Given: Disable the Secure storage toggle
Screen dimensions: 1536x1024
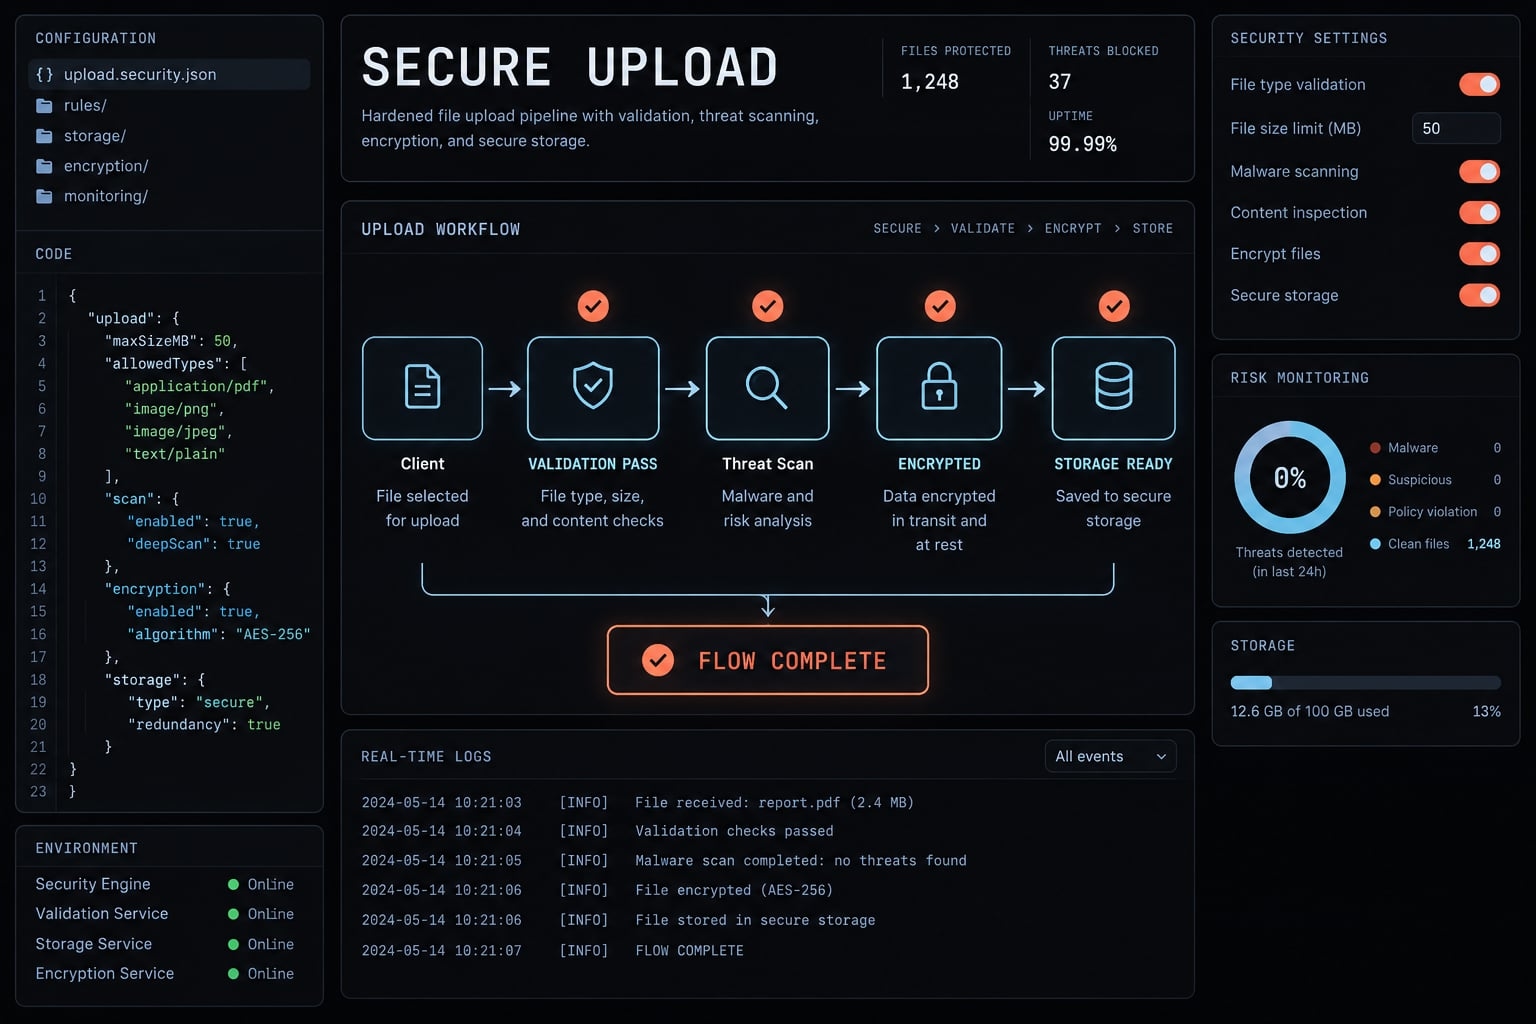Looking at the screenshot, I should click(x=1479, y=295).
